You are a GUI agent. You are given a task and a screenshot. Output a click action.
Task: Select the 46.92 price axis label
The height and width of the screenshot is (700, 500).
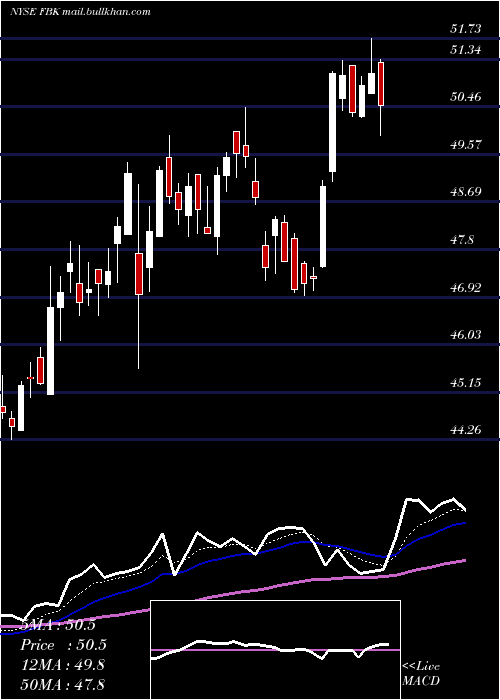click(x=466, y=288)
